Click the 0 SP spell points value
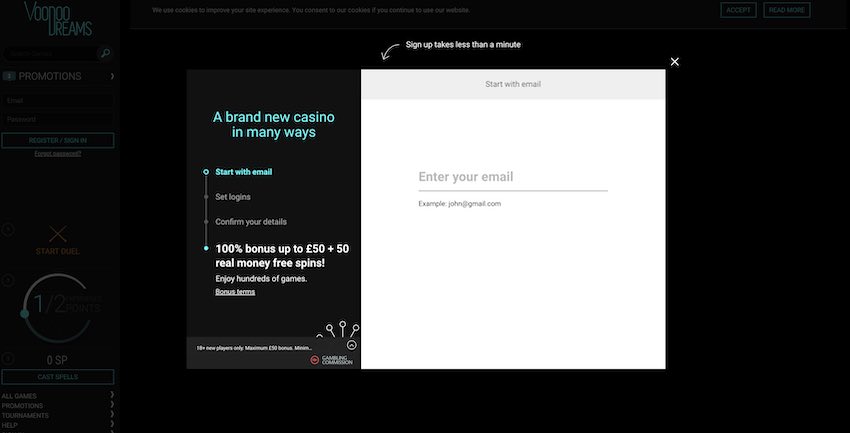Viewport: 850px width, 433px height. point(57,360)
